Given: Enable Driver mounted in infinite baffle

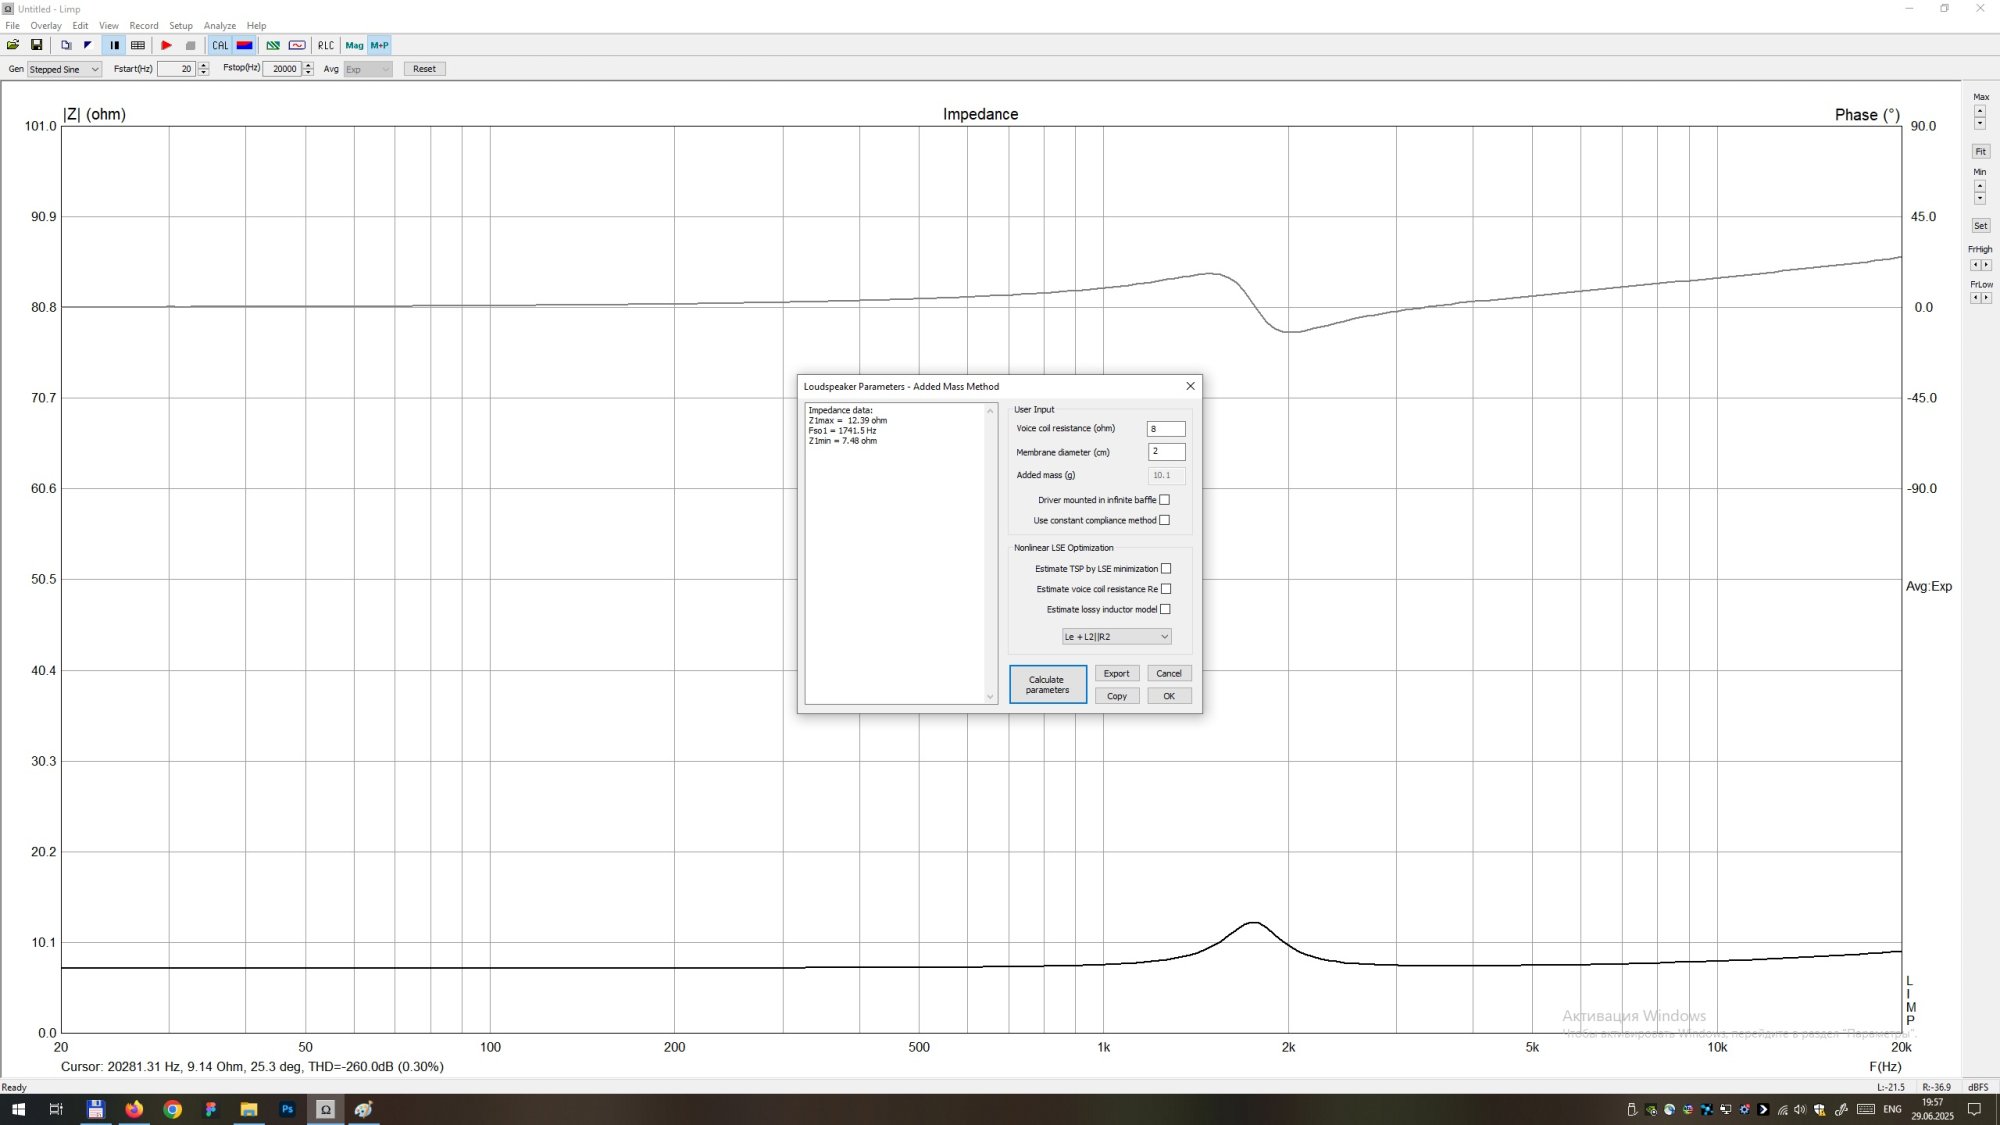Looking at the screenshot, I should click(x=1164, y=500).
